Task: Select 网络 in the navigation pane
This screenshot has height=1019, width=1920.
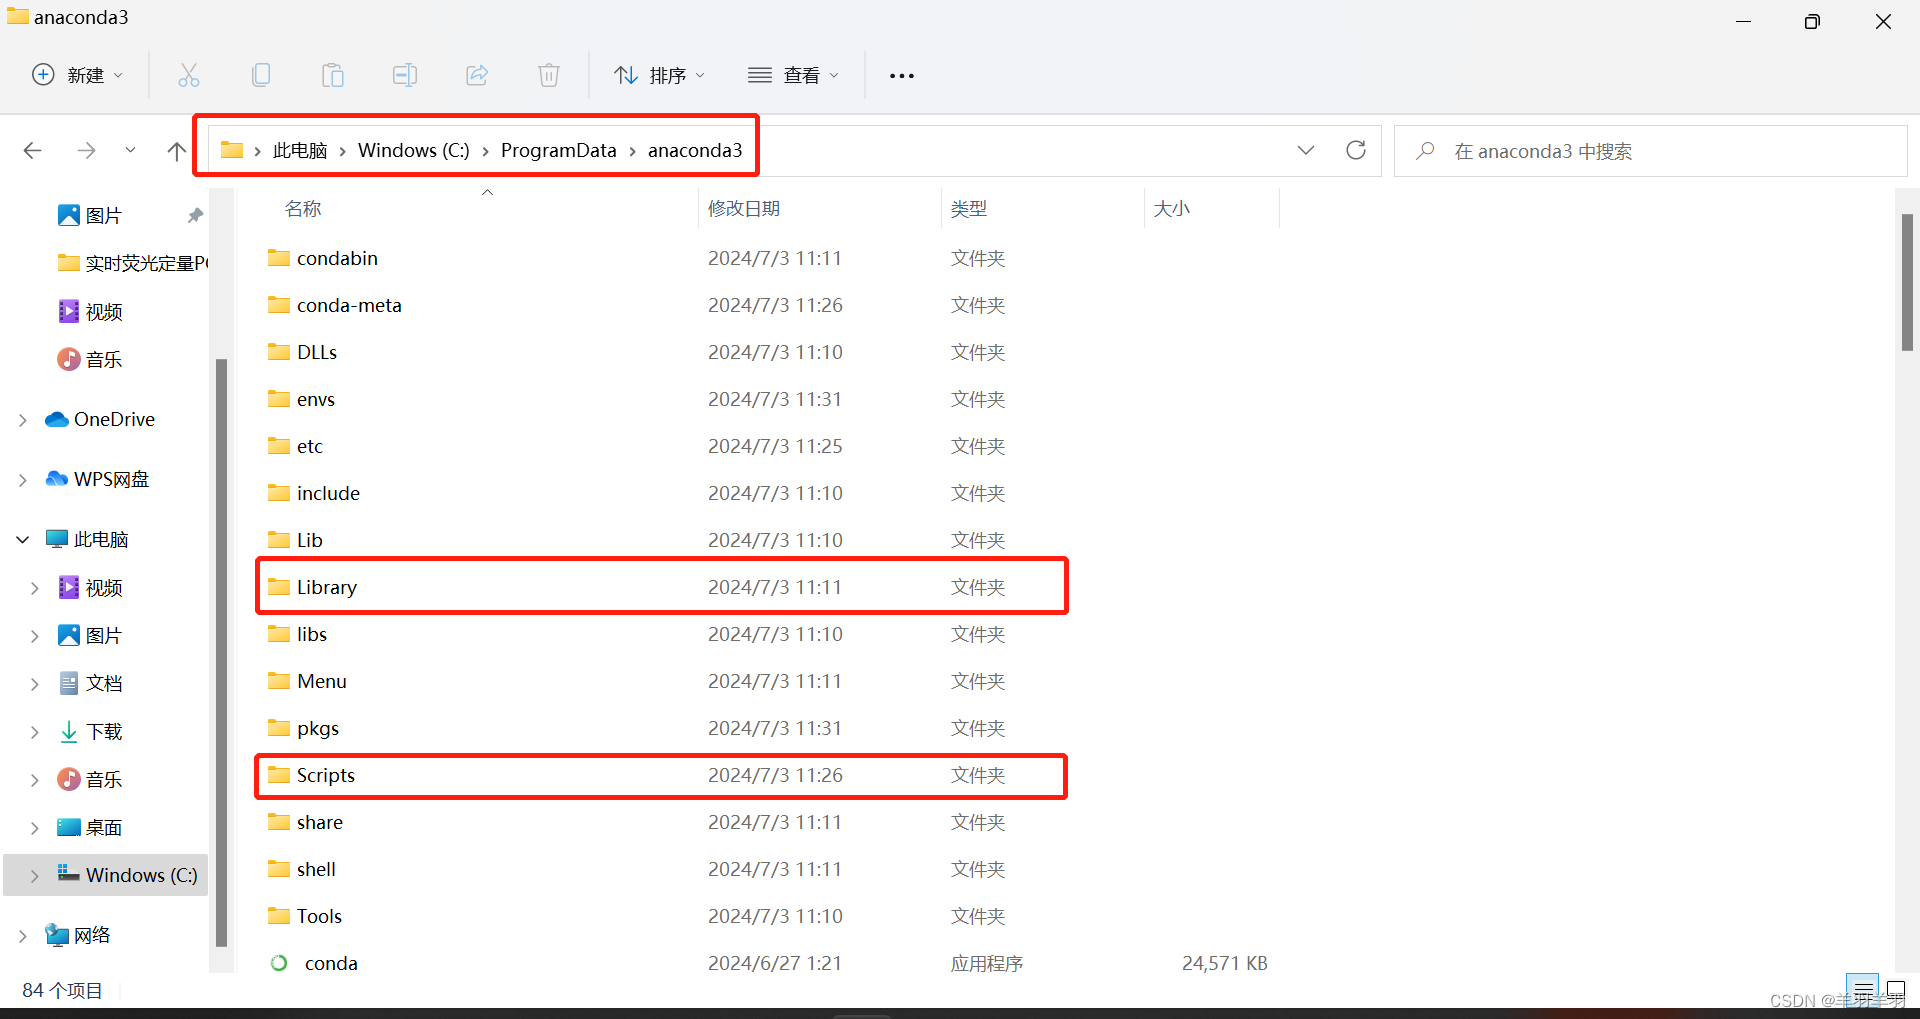Action: (x=92, y=935)
